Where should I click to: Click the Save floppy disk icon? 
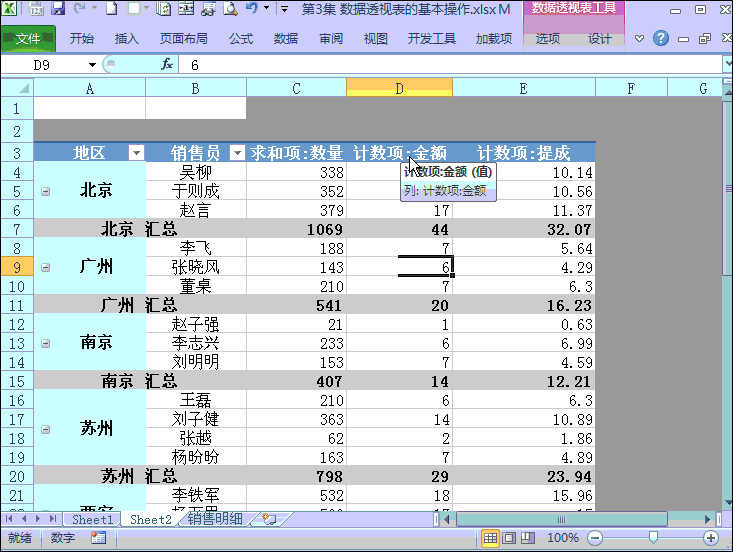point(57,8)
